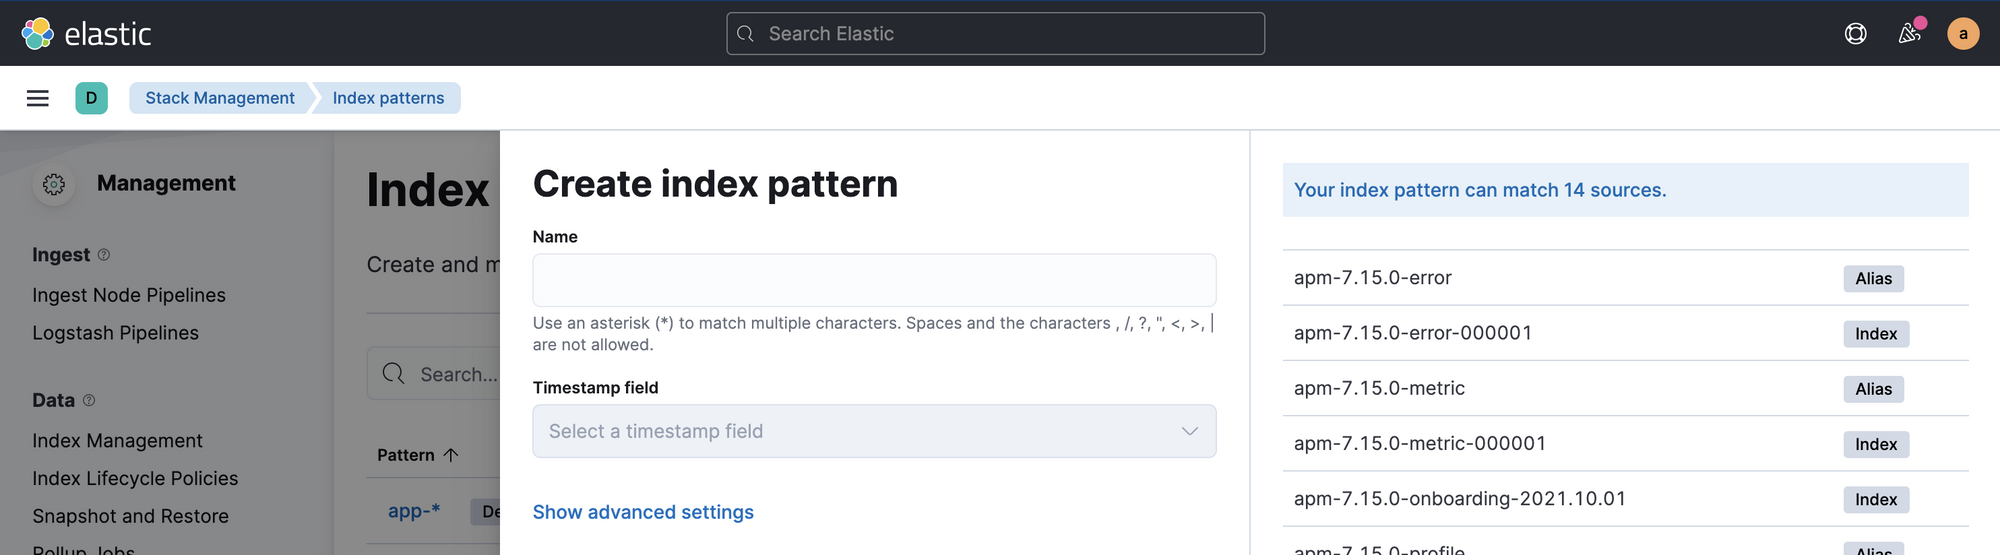The height and width of the screenshot is (555, 2000).
Task: Expand Show advanced settings
Action: [x=643, y=512]
